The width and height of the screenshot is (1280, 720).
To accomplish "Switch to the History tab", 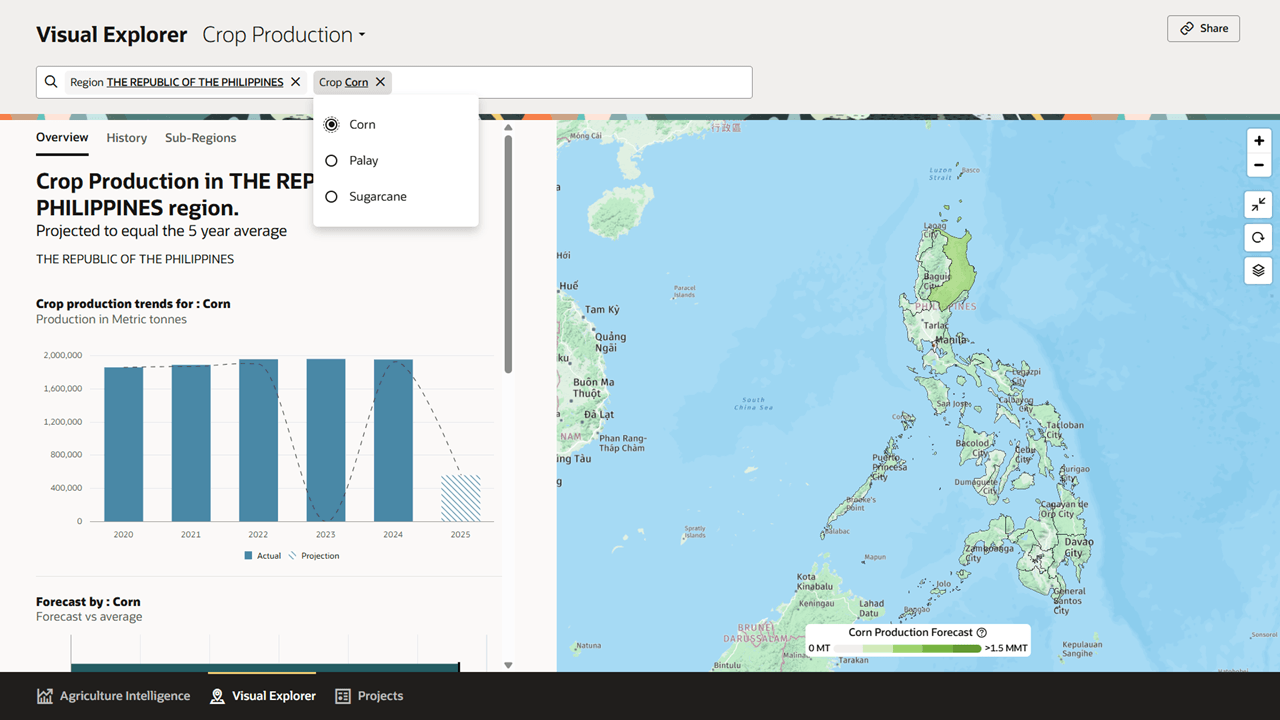I will coord(126,137).
